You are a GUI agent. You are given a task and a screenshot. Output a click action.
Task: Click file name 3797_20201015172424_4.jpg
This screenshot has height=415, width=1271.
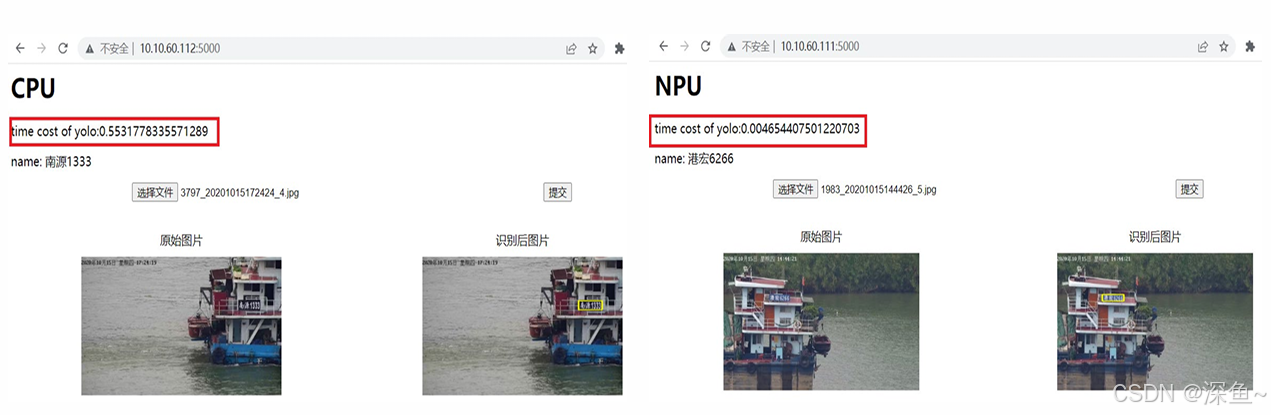(240, 192)
